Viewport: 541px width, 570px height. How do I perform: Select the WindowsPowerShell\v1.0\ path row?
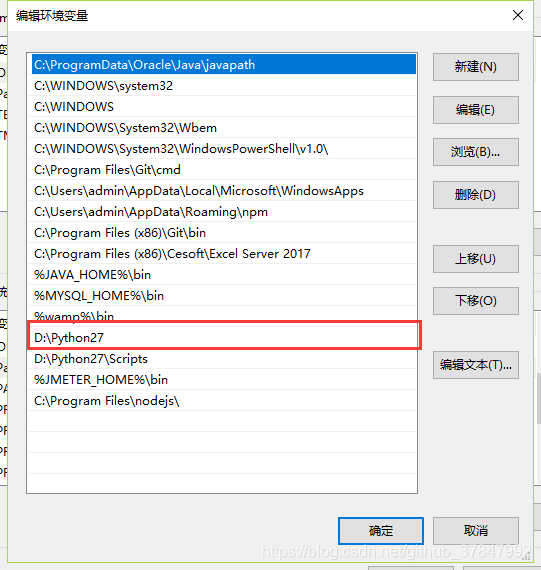(x=222, y=149)
